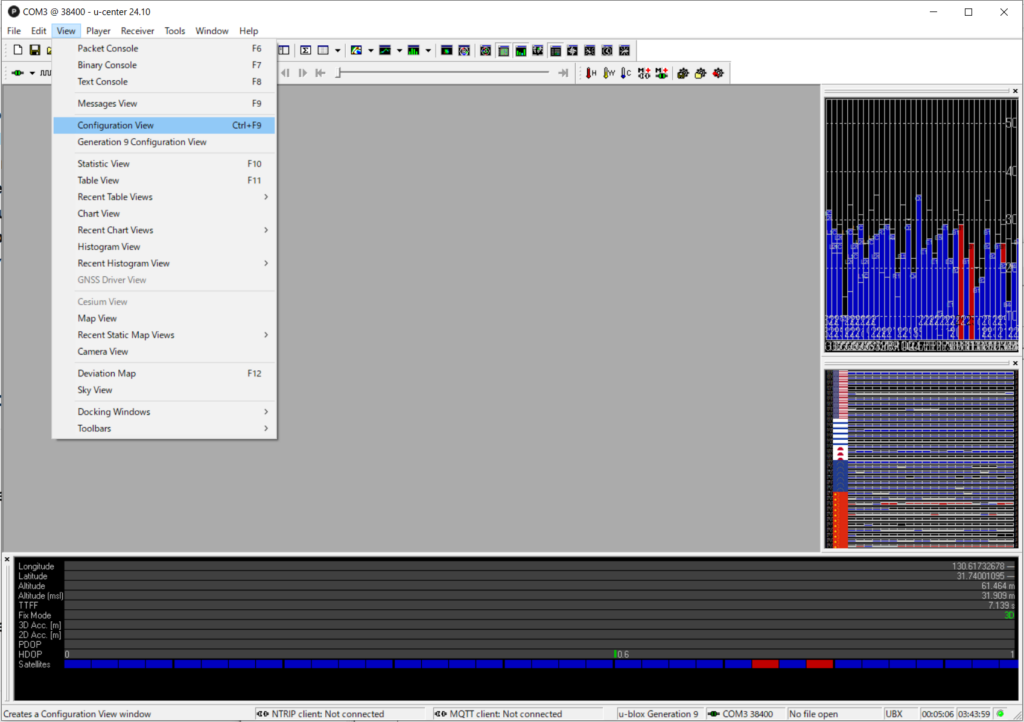Screen dimensions: 1024x722
Task: Open dropdown arrow next to Histogram View icon
Action: [x=428, y=50]
